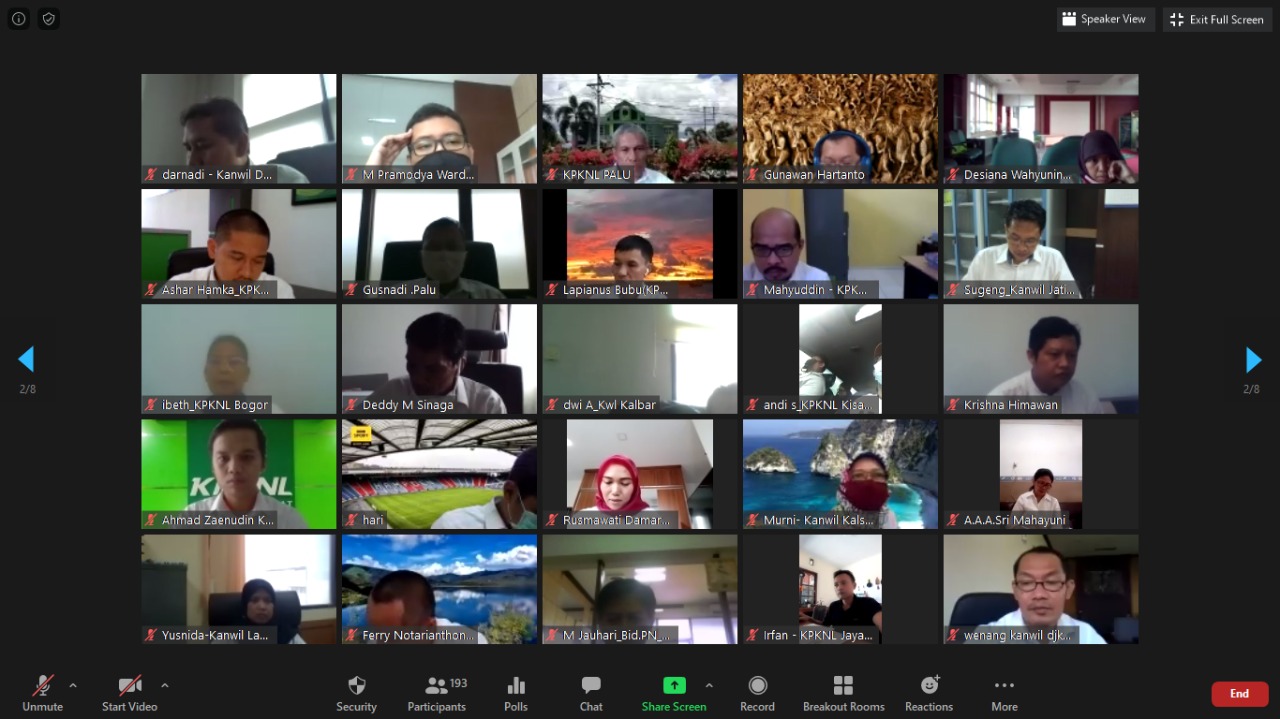Screen dimensions: 1280x719
Task: Click muted mic icon on Gusnadi .Palu
Action: pyautogui.click(x=352, y=290)
